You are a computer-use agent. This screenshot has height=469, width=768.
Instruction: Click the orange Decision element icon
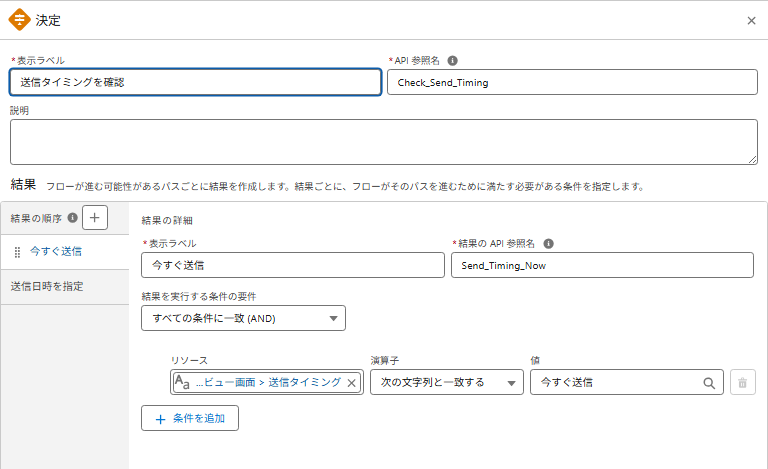pos(20,20)
